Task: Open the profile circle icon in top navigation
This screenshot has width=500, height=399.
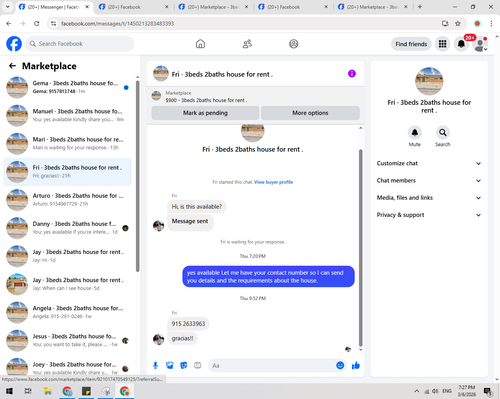Action: pyautogui.click(x=294, y=44)
